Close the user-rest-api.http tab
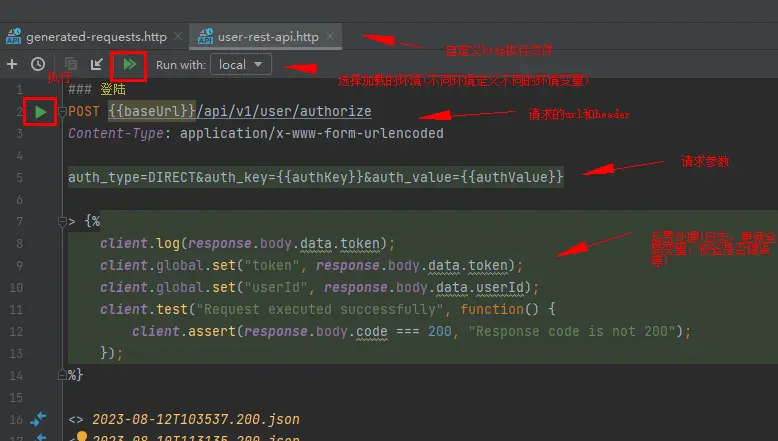The height and width of the screenshot is (441, 778). [x=330, y=36]
